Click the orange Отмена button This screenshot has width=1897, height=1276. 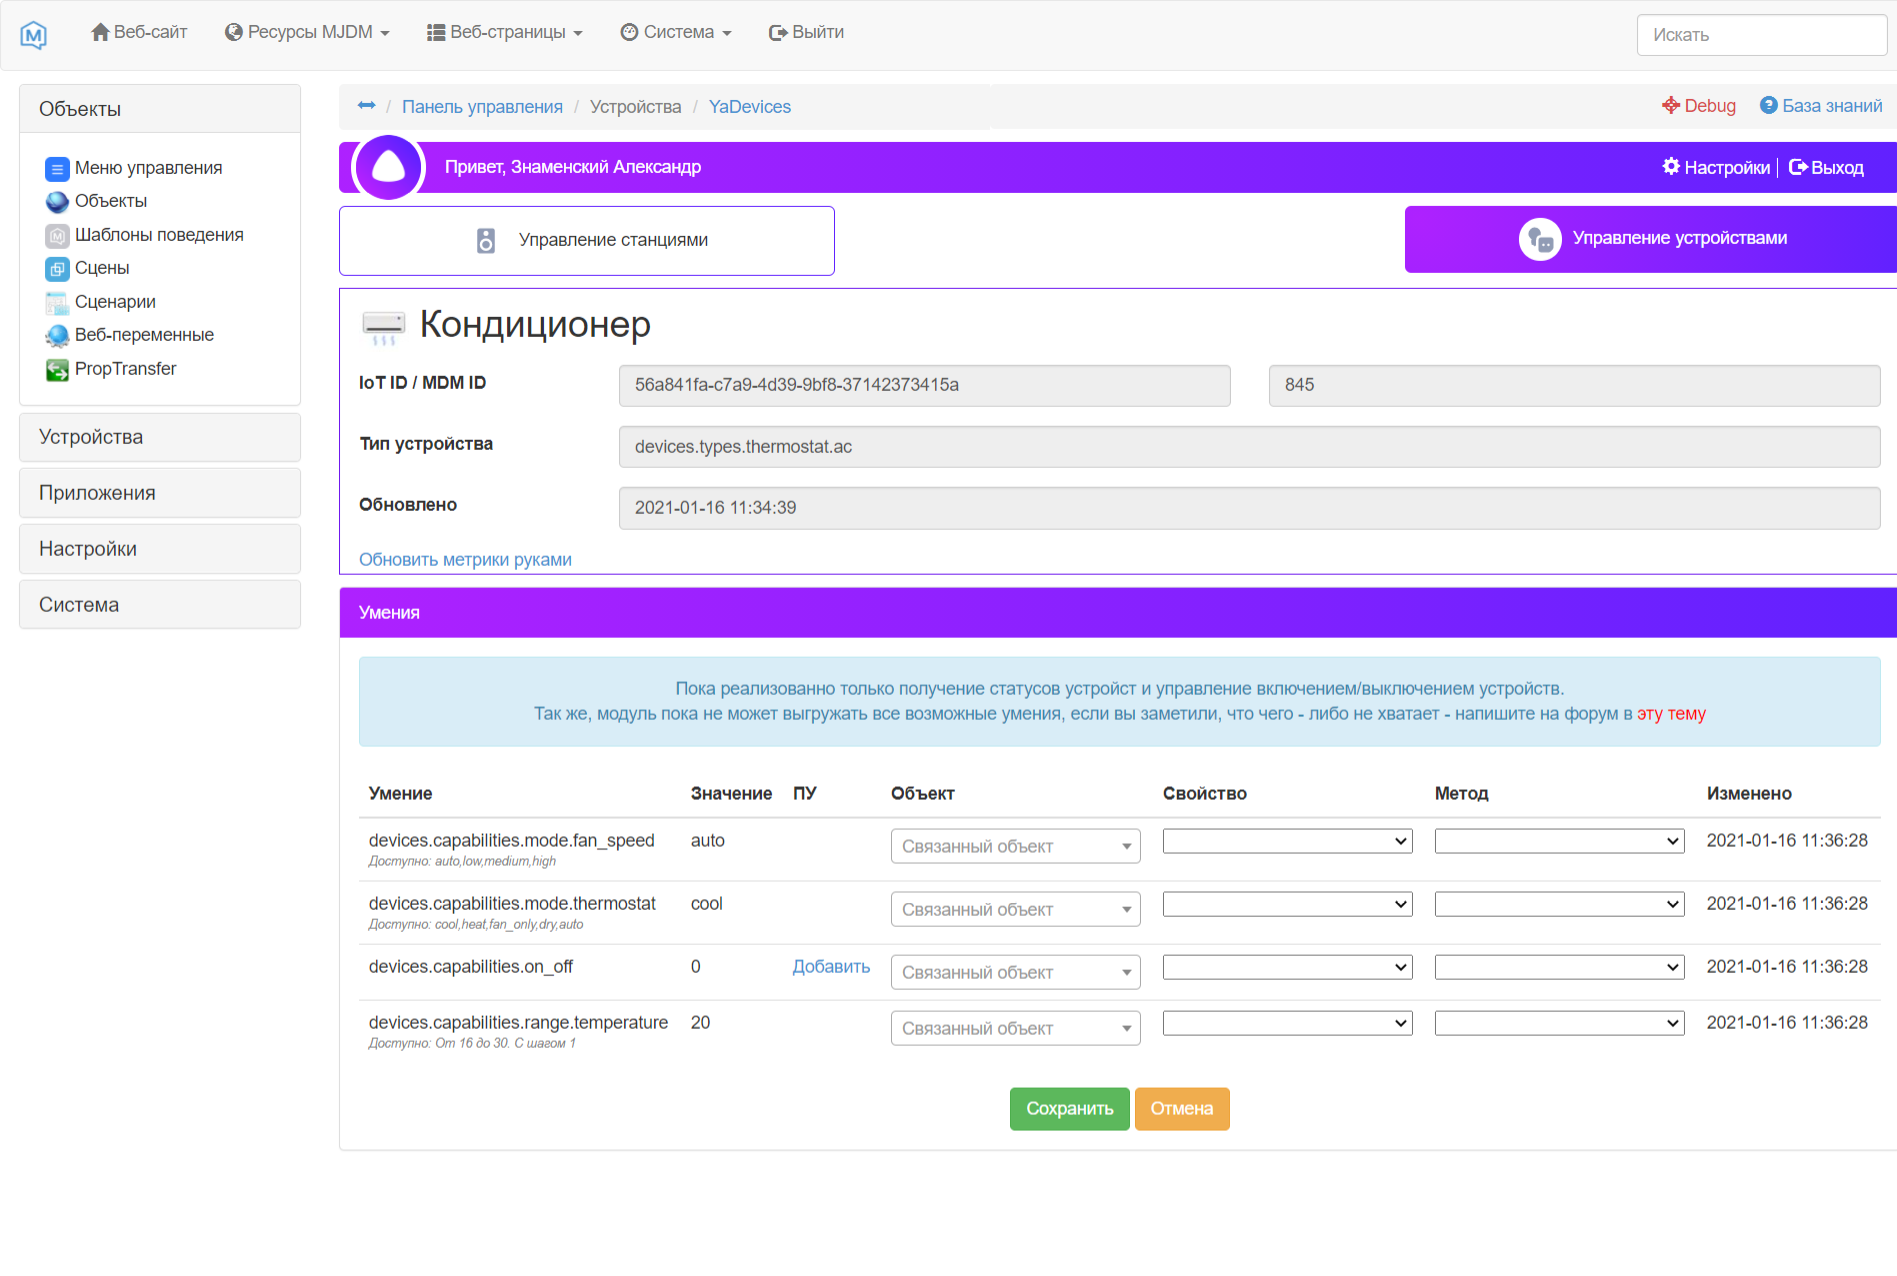point(1181,1109)
